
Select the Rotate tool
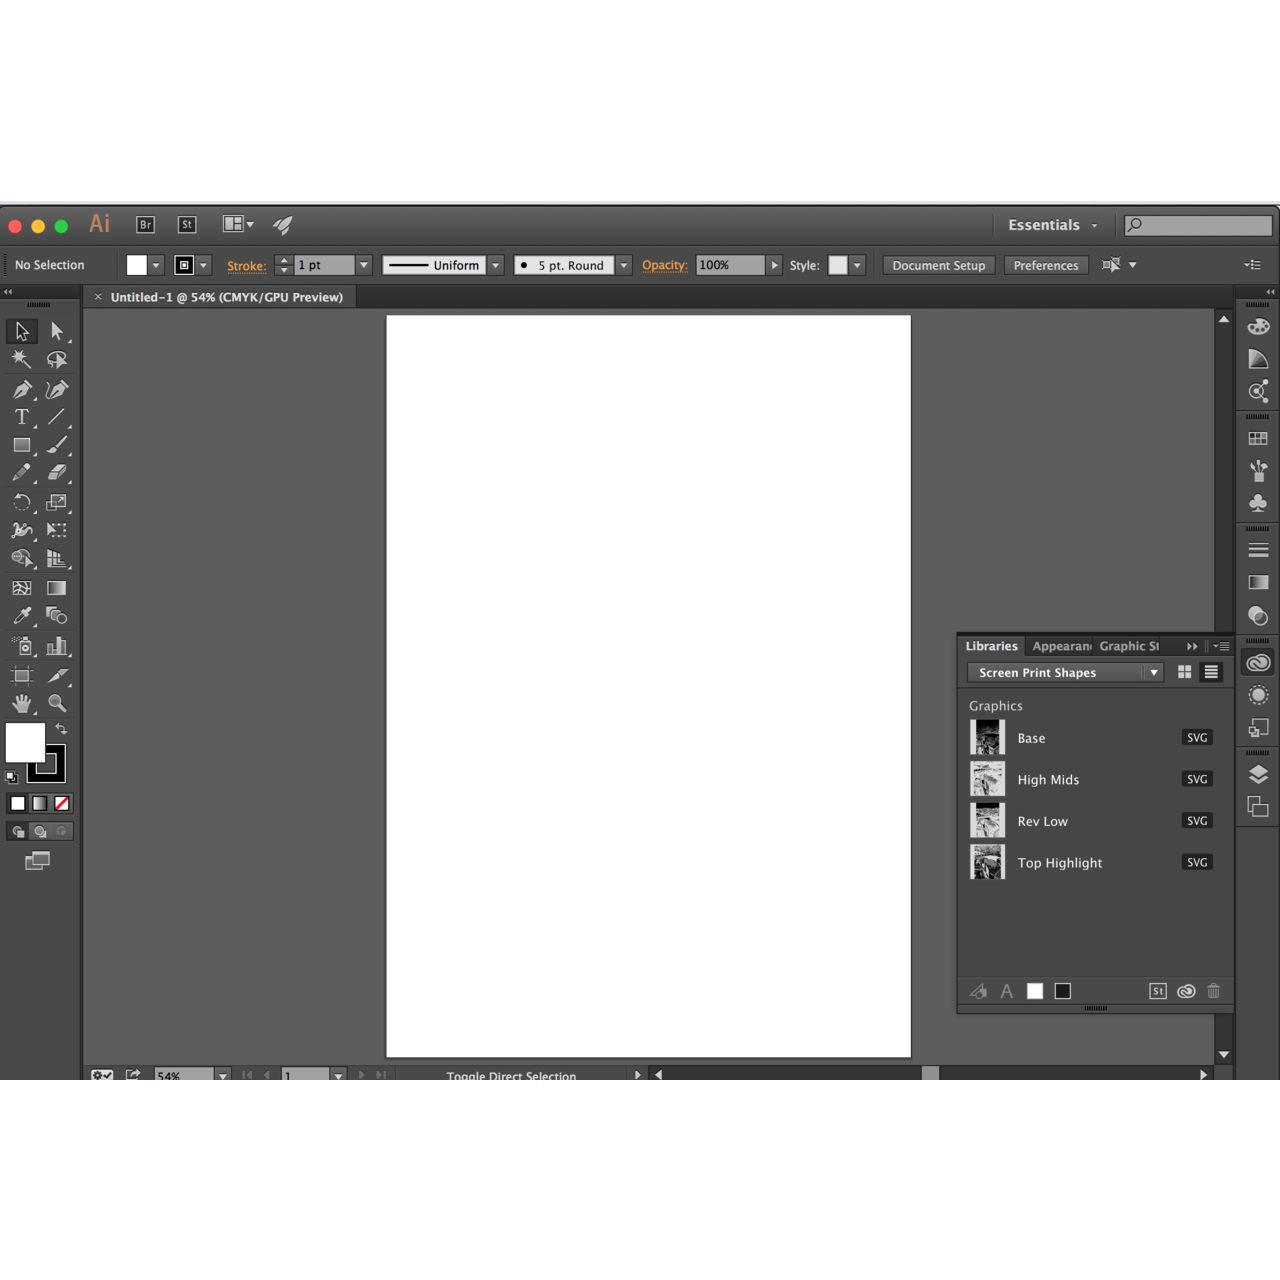pyautogui.click(x=21, y=502)
